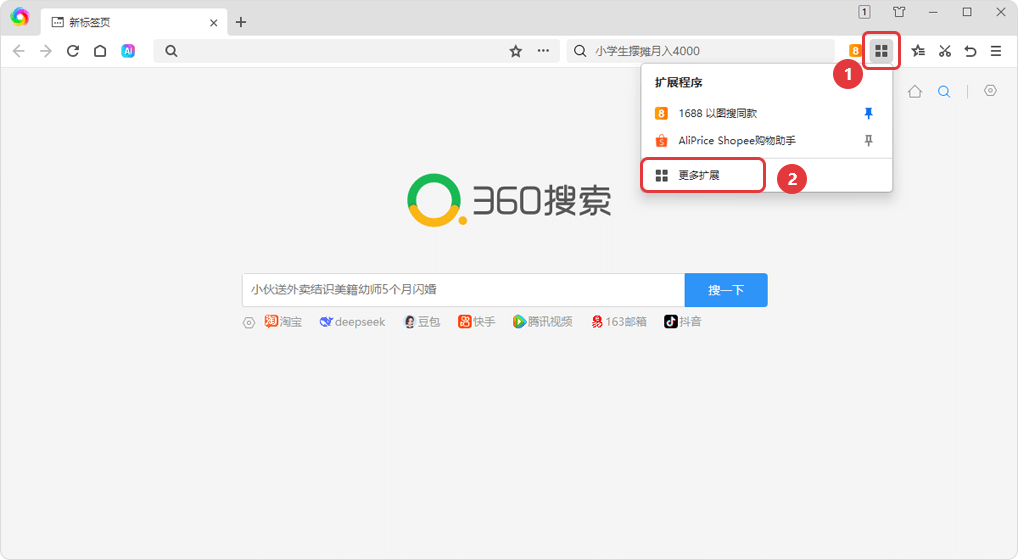
Task: Select 更多扩展 in the extensions popup
Action: 700,176
